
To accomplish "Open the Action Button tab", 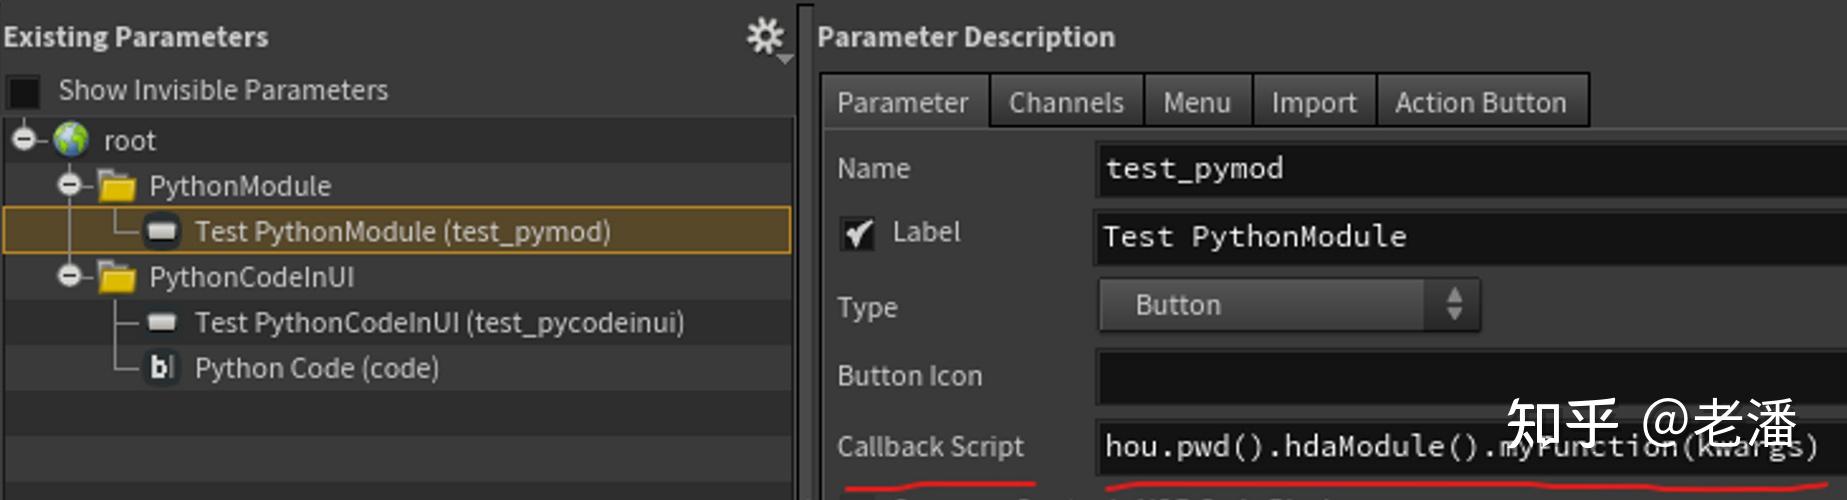I will [1481, 102].
